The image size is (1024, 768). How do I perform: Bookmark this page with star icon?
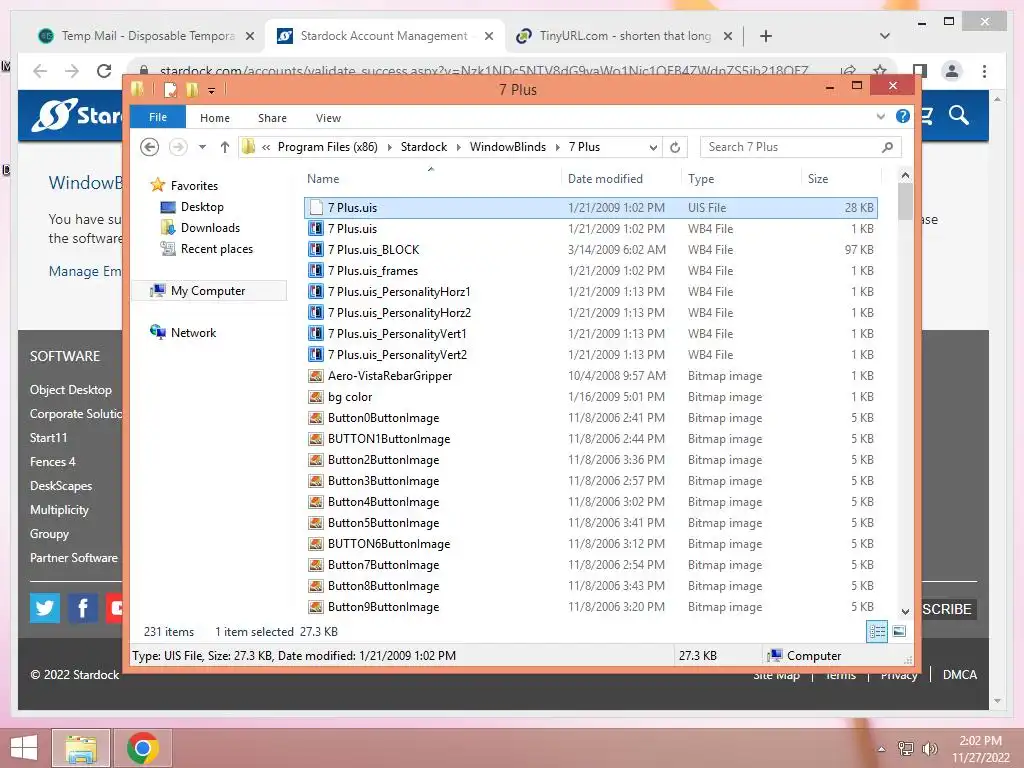pos(880,71)
